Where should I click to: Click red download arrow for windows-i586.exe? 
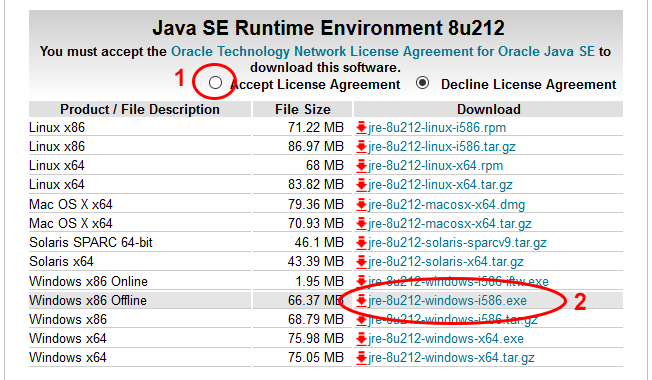(361, 301)
